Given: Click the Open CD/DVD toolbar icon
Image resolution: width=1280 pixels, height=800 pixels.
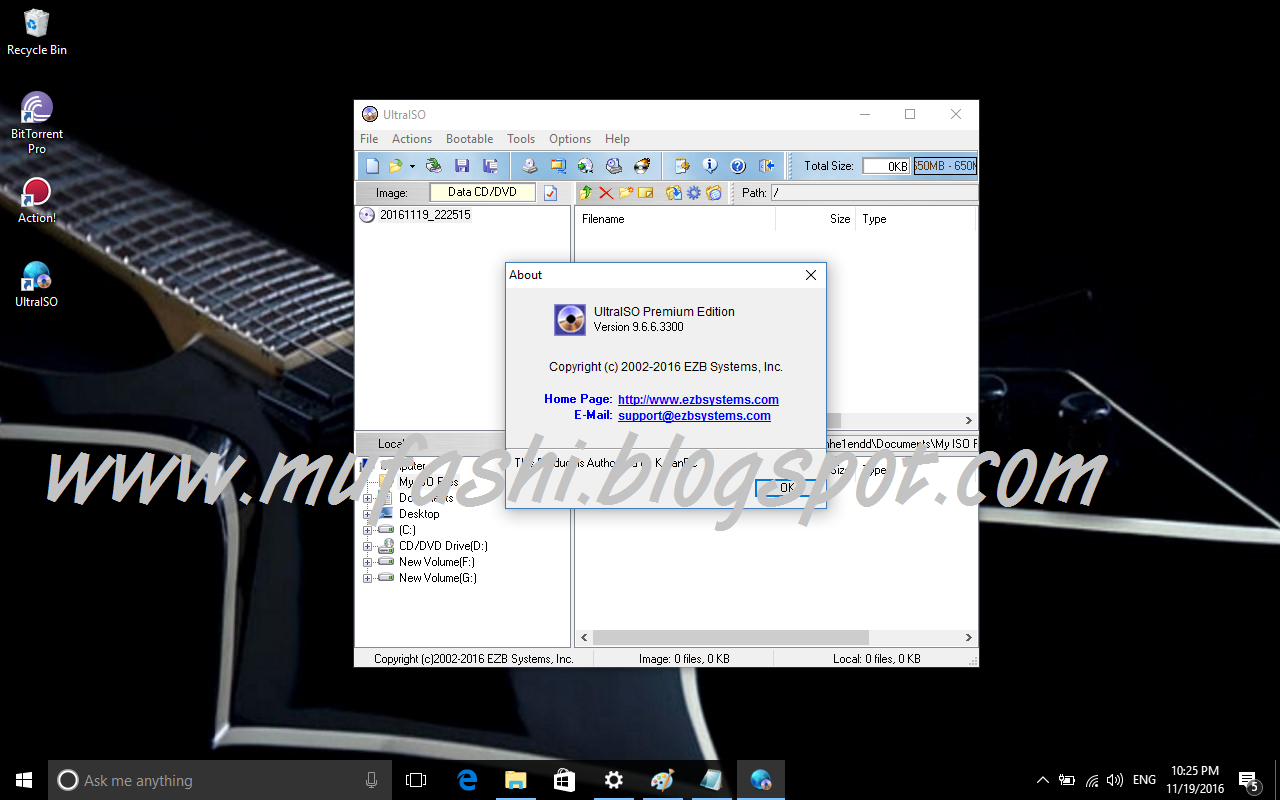Looking at the screenshot, I should (x=434, y=166).
